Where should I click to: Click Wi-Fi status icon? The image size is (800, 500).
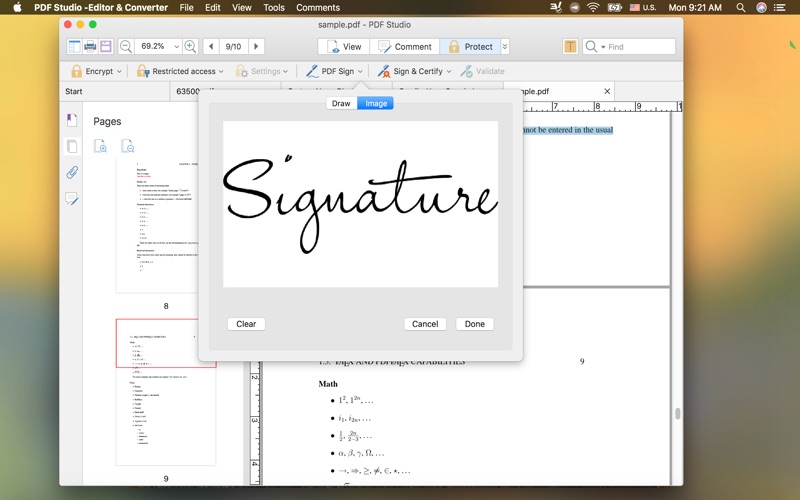point(593,7)
